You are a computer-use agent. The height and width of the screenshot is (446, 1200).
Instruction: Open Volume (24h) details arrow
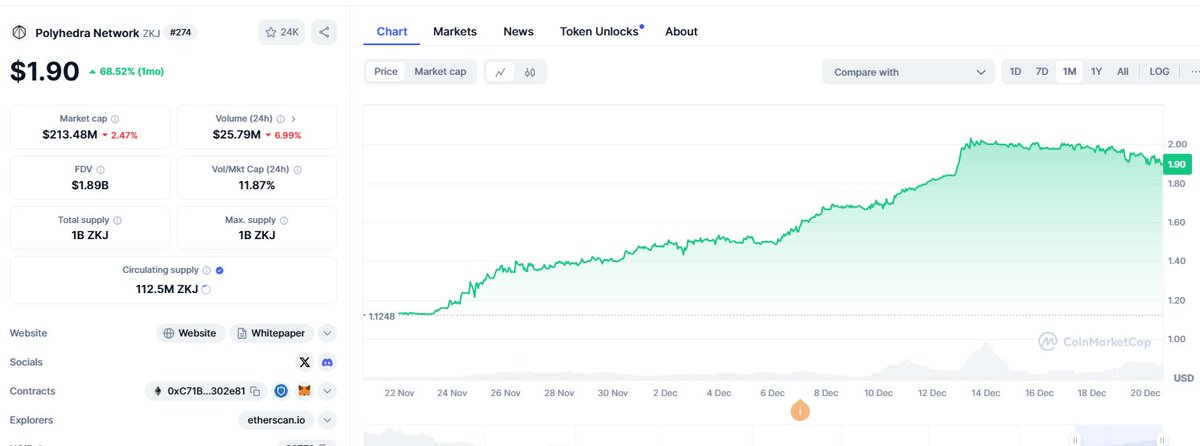(x=294, y=118)
